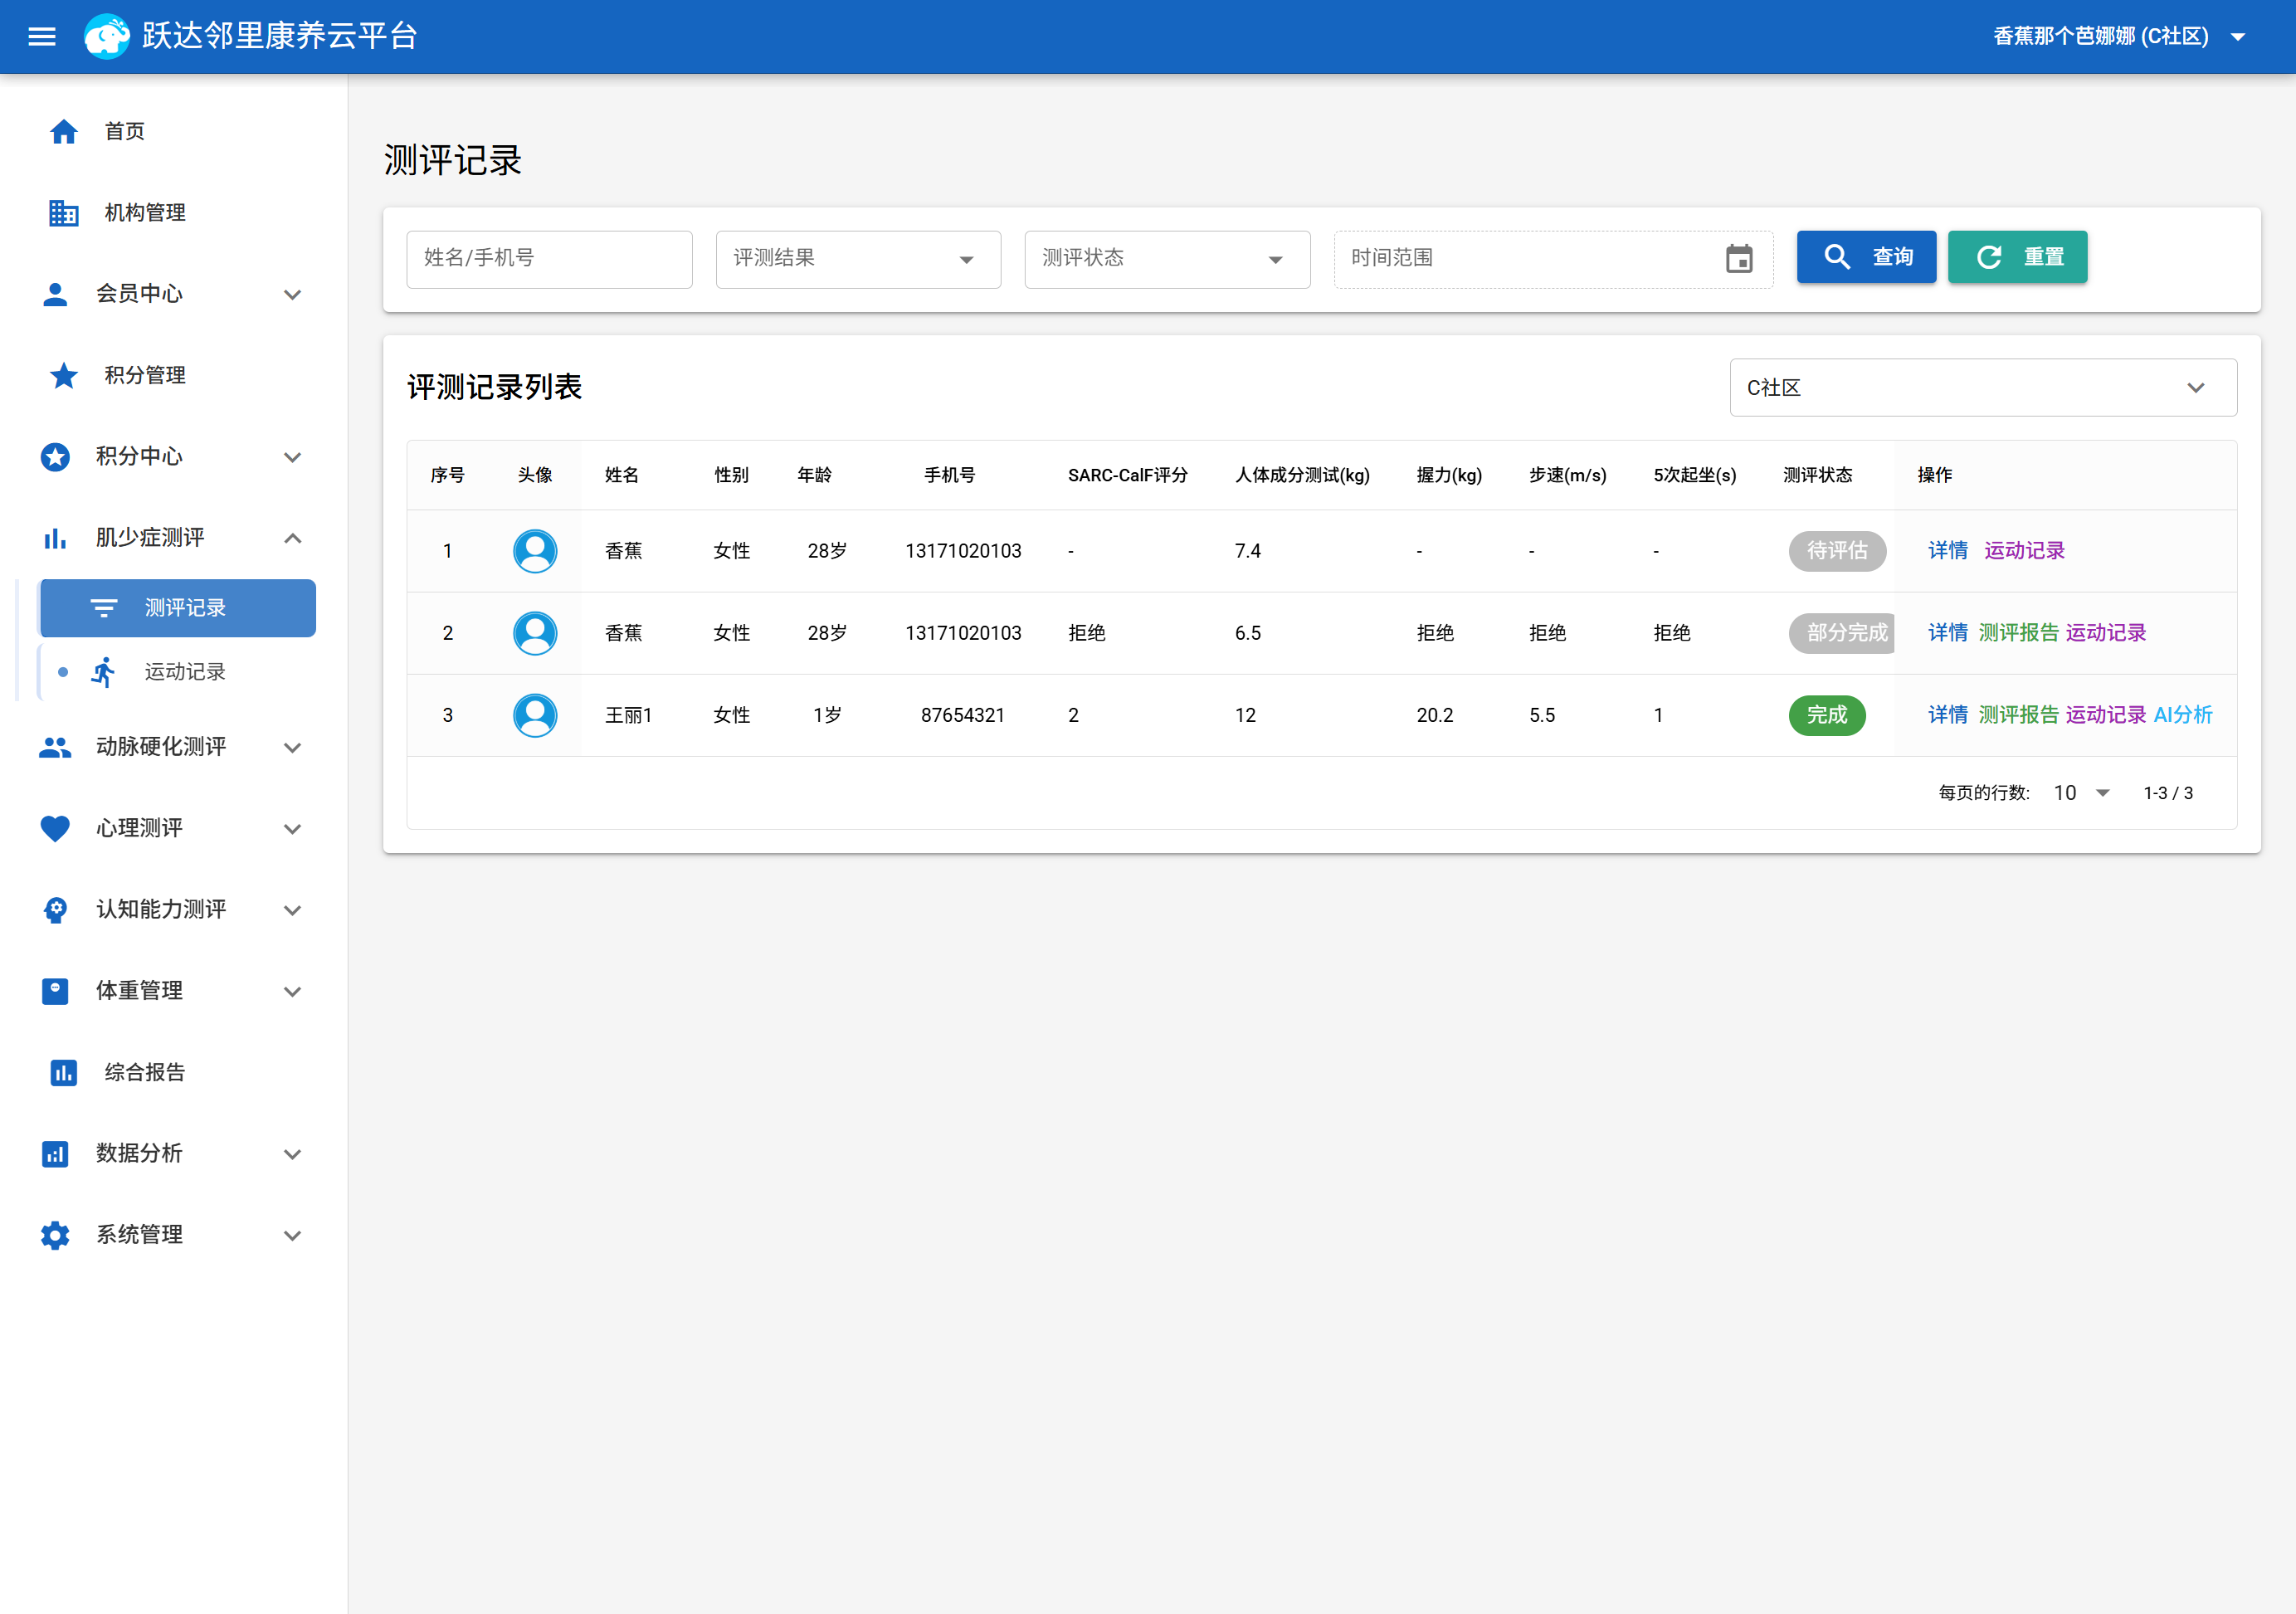Click the home icon for 首页
Screen dimensions: 2296x1614
64,131
